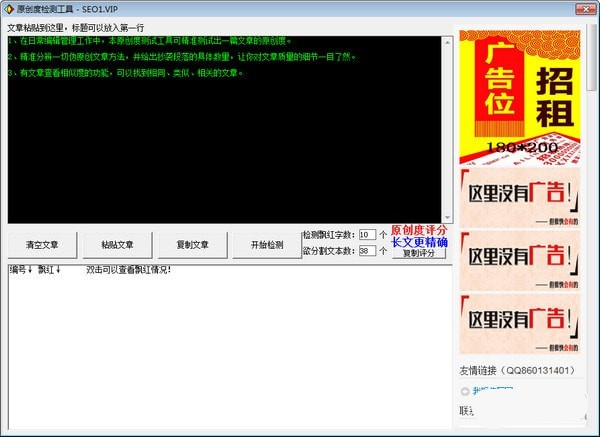Open the third 这里没有广告 banner

coord(520,324)
